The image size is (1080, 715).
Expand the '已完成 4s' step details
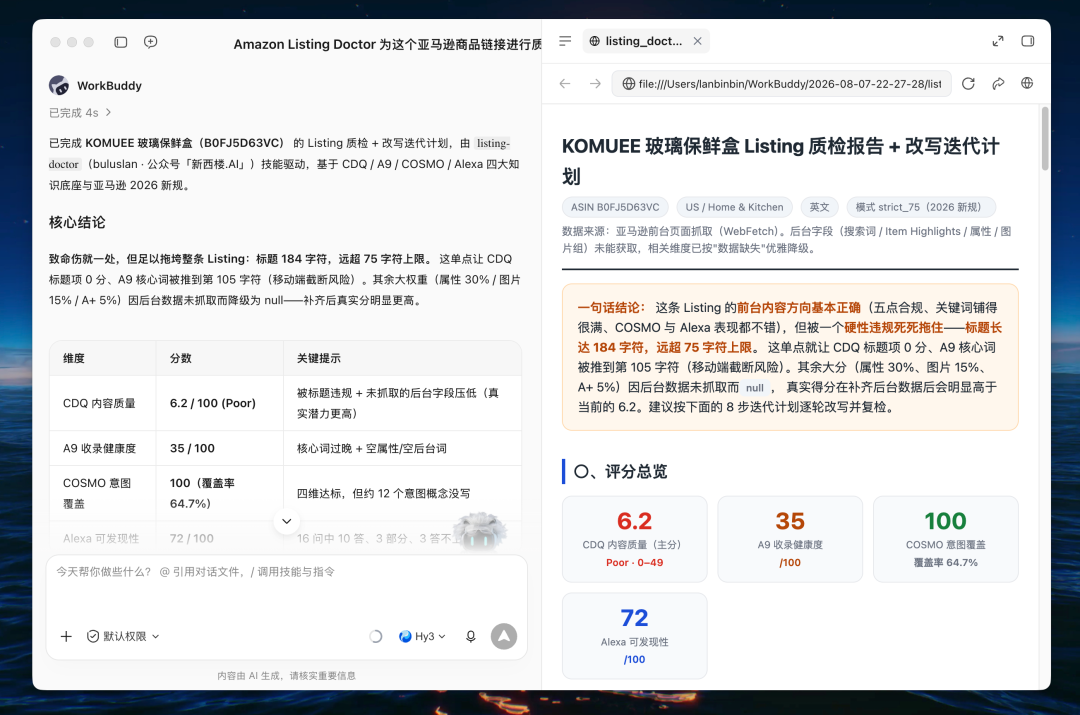(80, 112)
